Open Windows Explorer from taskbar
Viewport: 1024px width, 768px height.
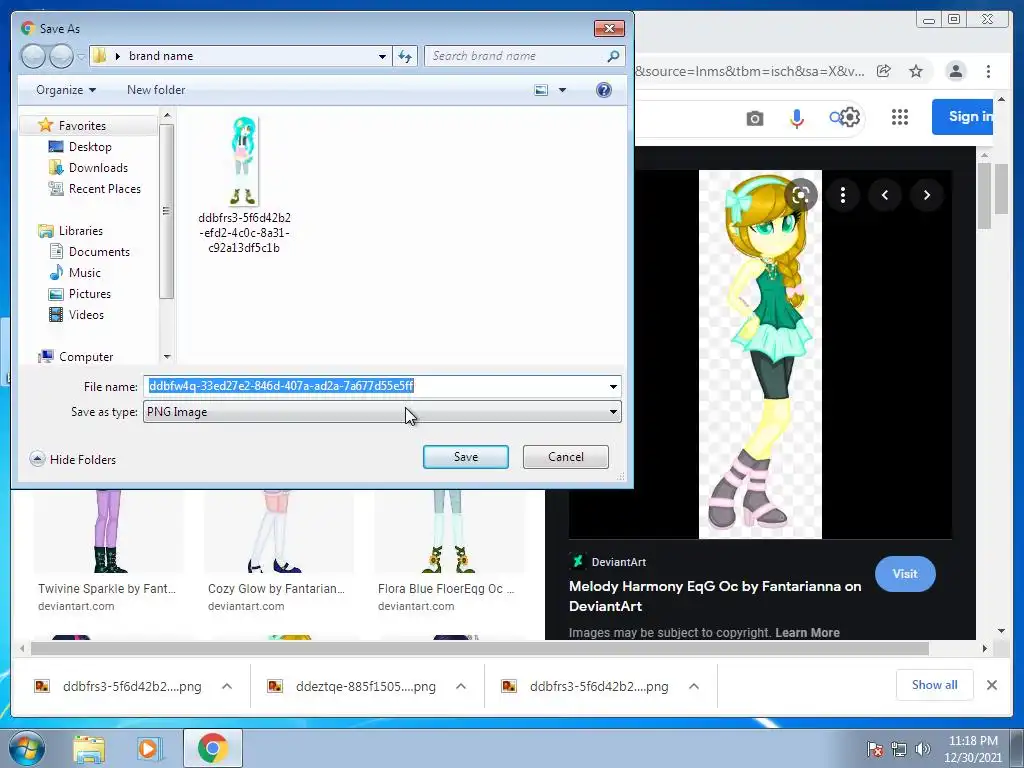(89, 748)
